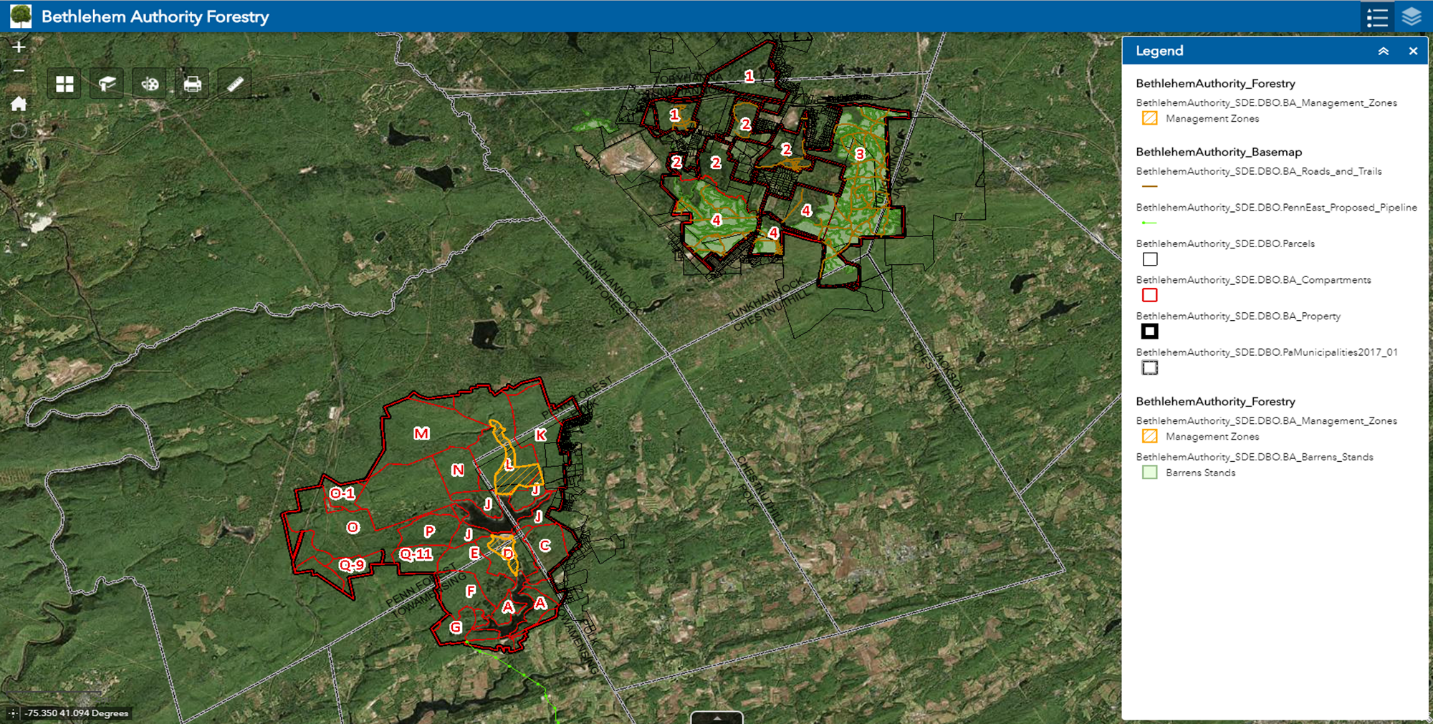The image size is (1433, 724).
Task: Open the Bookmarks widget
Action: click(106, 84)
